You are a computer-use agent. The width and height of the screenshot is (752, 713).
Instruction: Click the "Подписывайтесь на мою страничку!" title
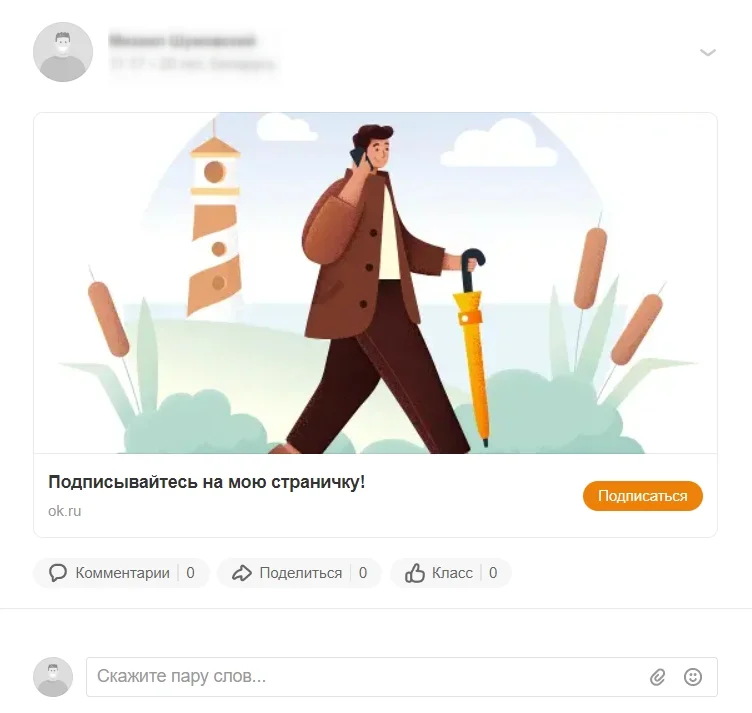tap(207, 482)
